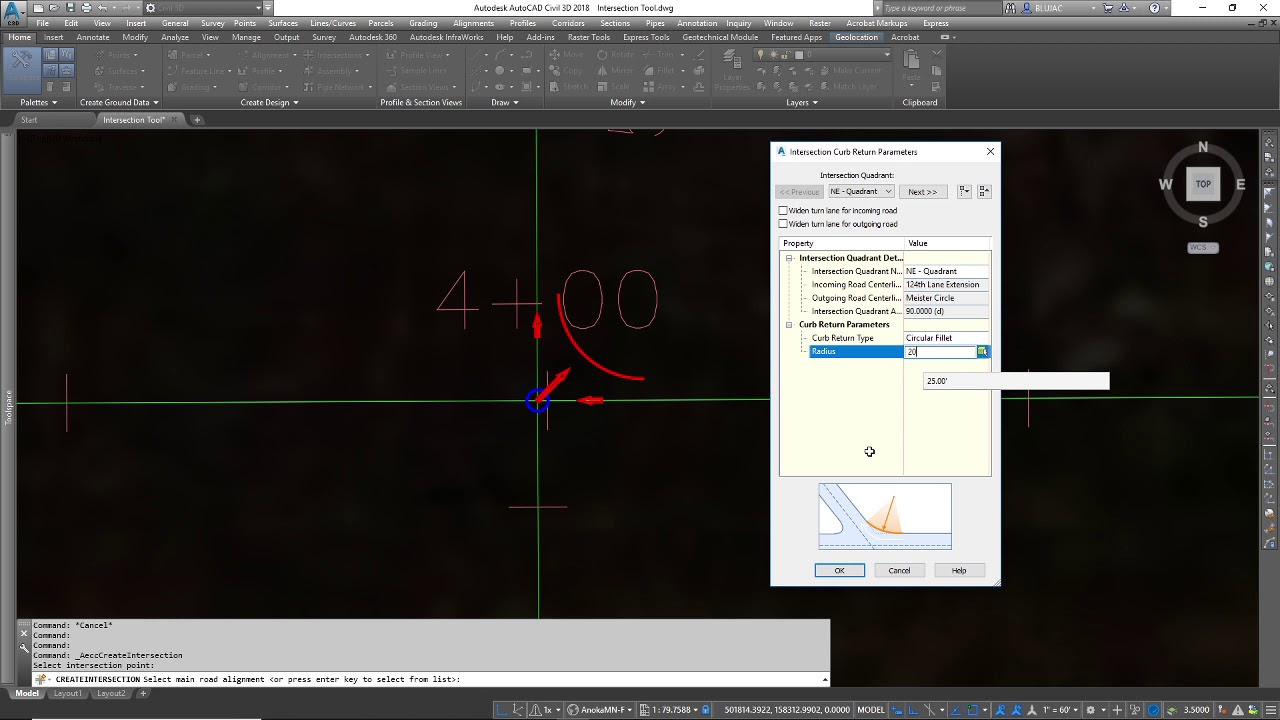Enable Widen turn lane for outgoing road
The width and height of the screenshot is (1280, 720).
[783, 224]
